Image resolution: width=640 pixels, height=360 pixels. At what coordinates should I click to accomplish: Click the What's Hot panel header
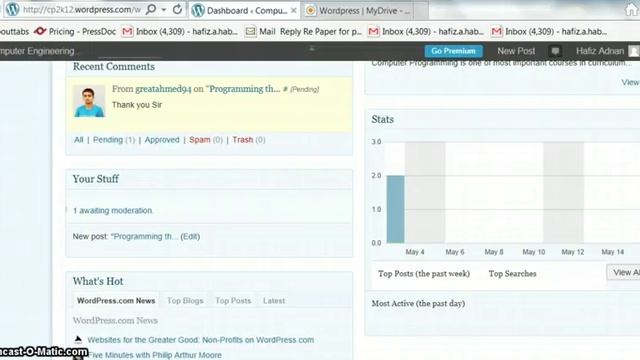click(x=209, y=281)
